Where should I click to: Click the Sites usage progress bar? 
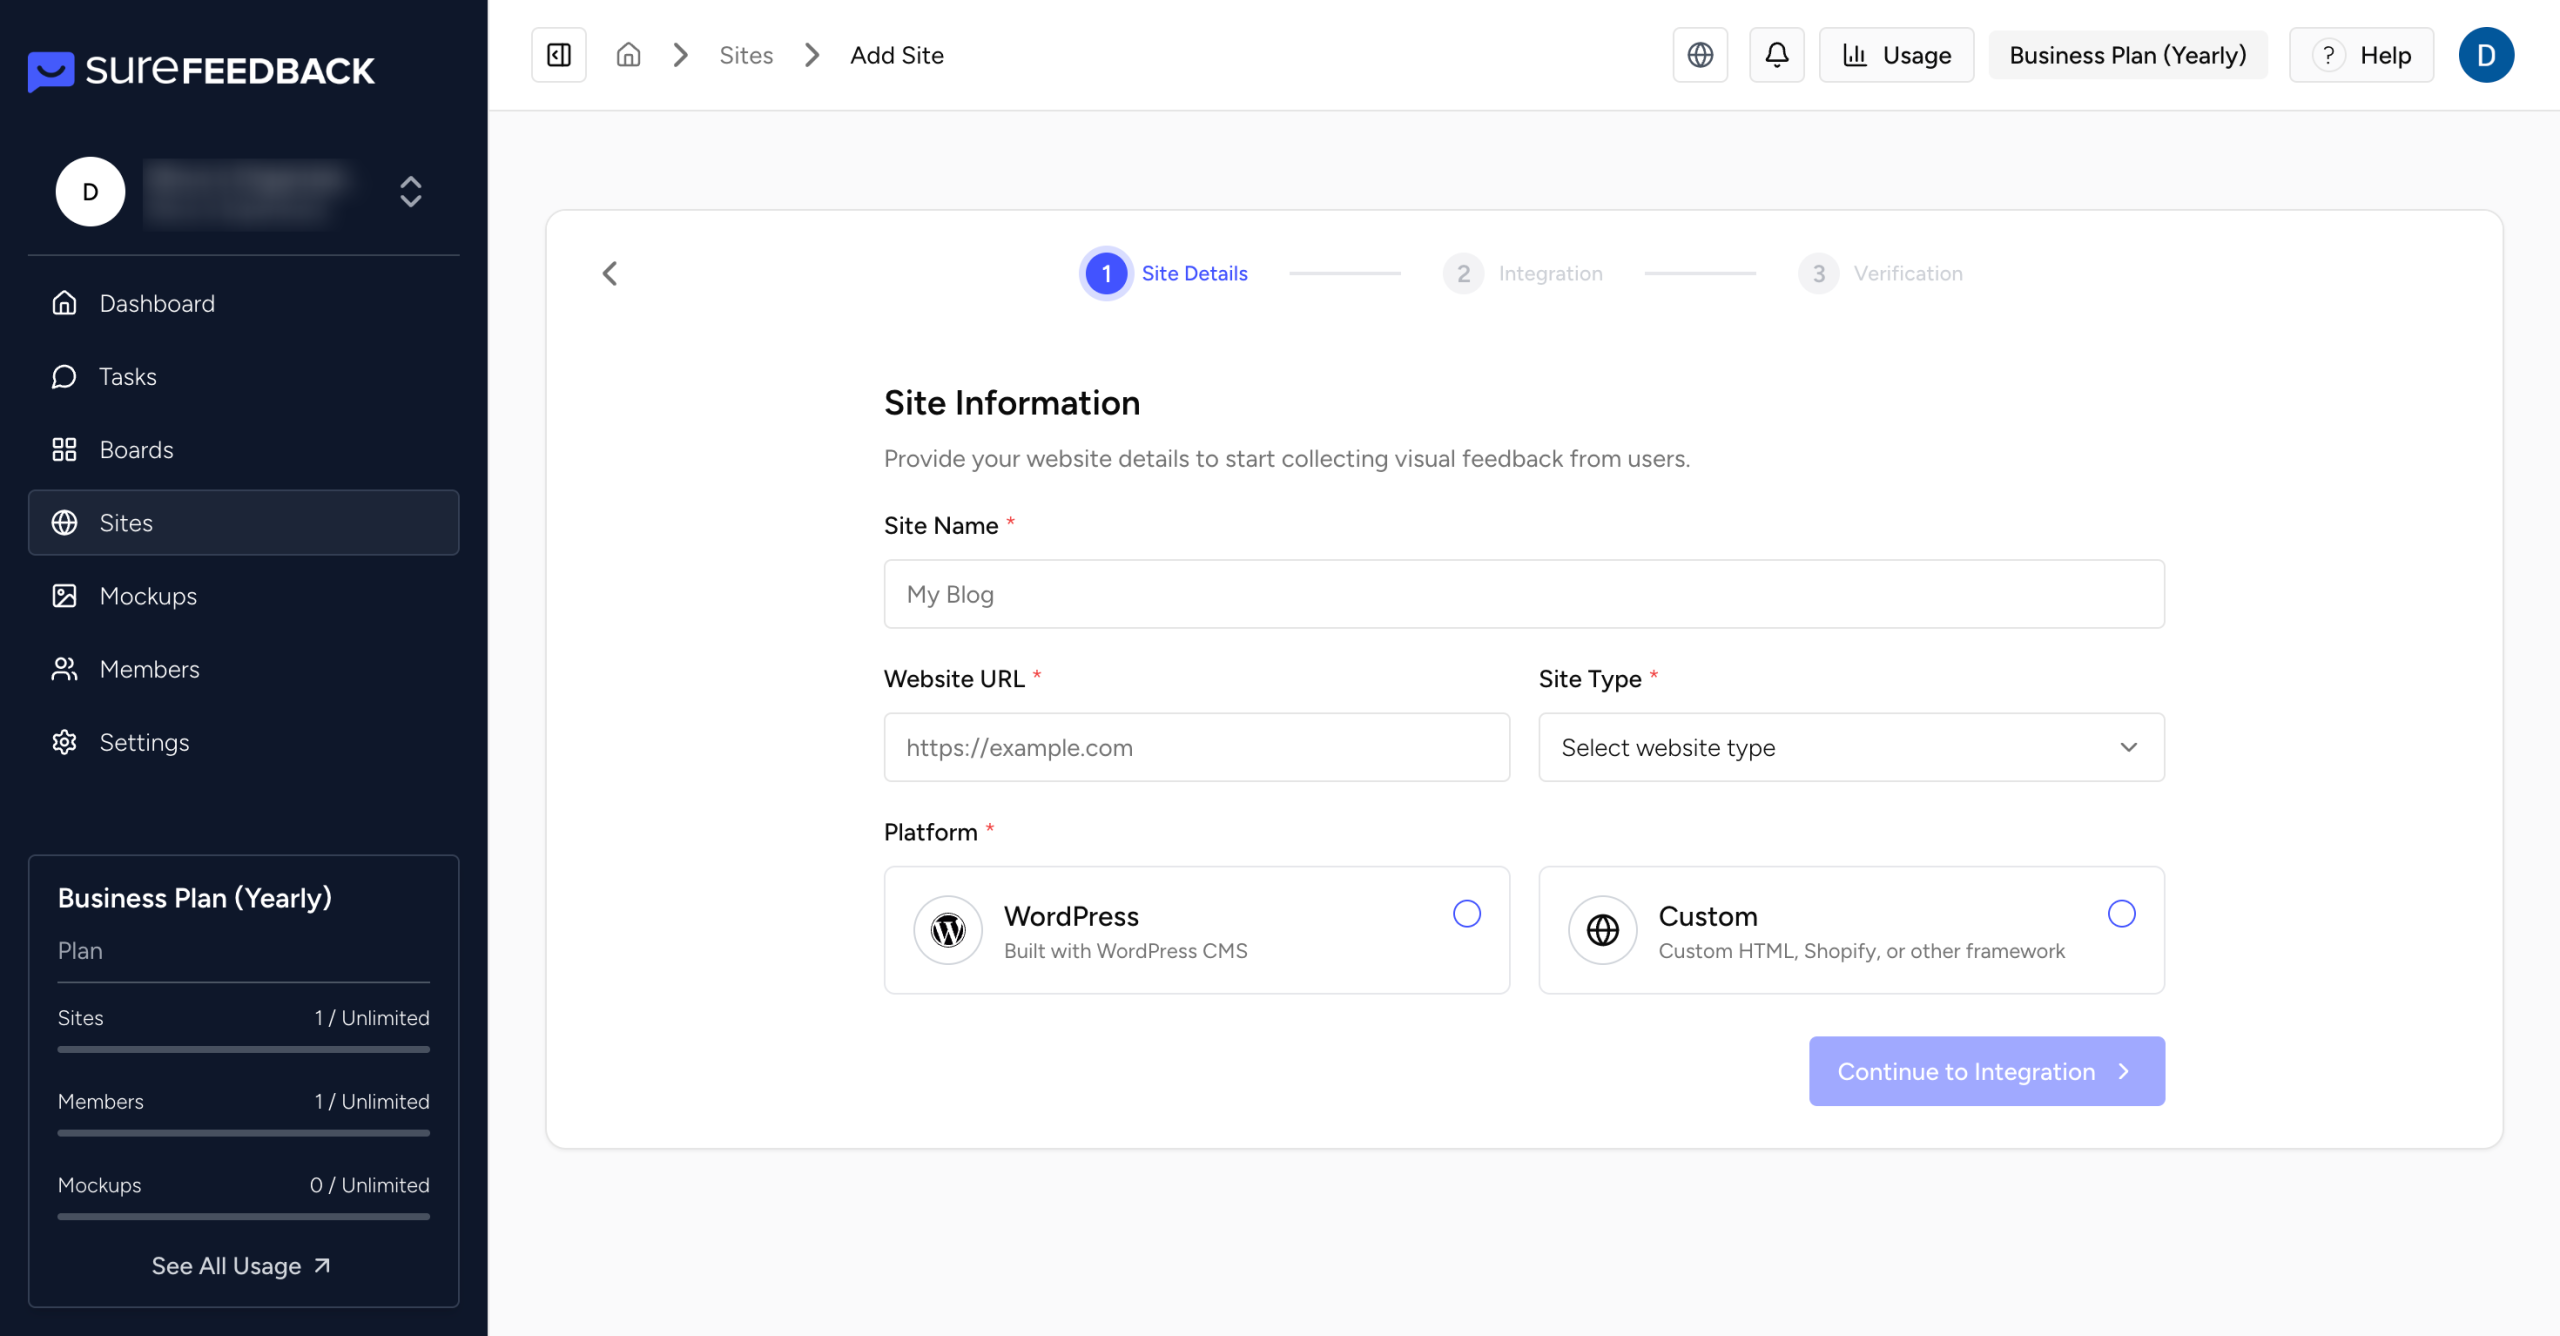tap(243, 1049)
